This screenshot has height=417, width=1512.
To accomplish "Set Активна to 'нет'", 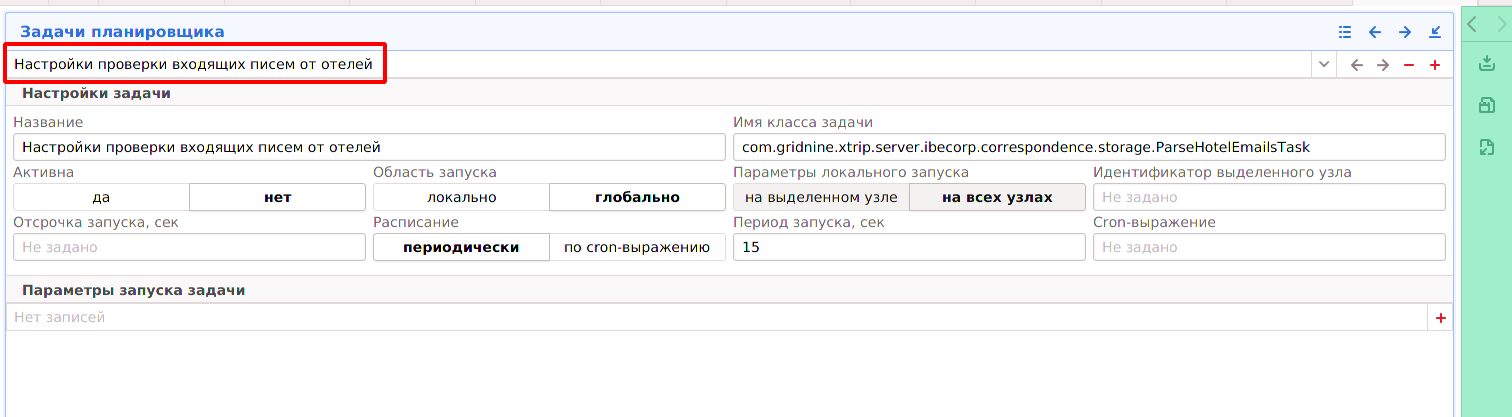I will [x=277, y=197].
